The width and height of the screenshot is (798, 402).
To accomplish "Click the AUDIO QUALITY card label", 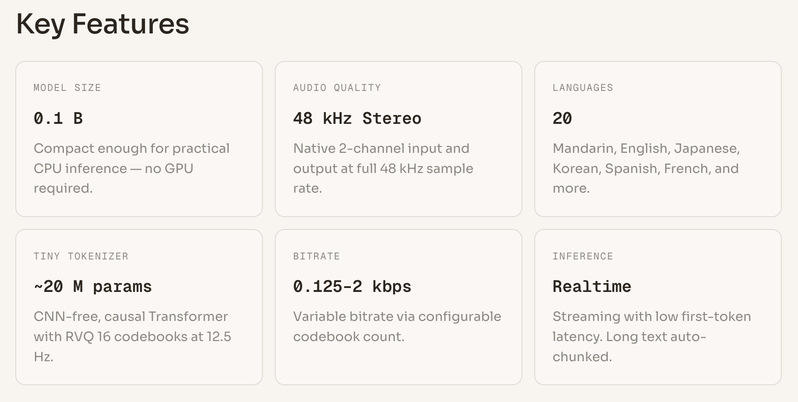I will (x=337, y=88).
